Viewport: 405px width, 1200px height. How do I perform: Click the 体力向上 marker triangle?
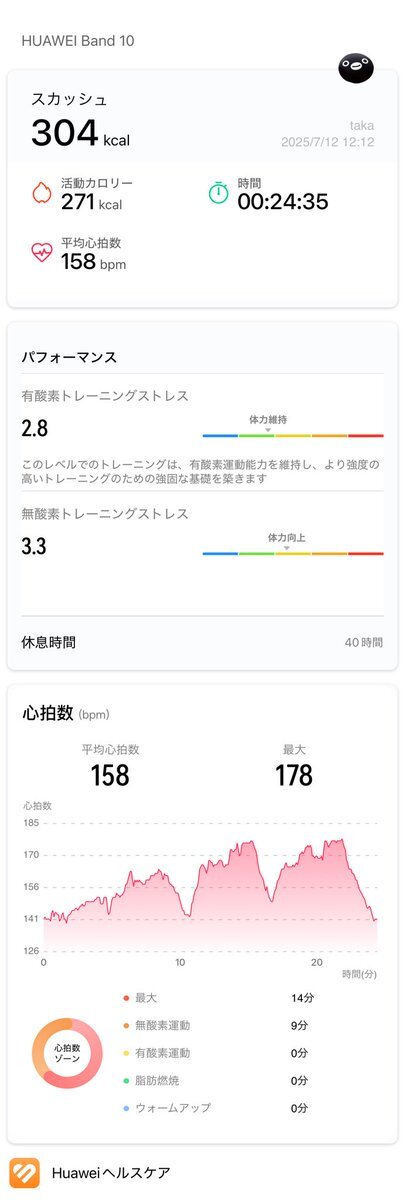click(x=286, y=547)
